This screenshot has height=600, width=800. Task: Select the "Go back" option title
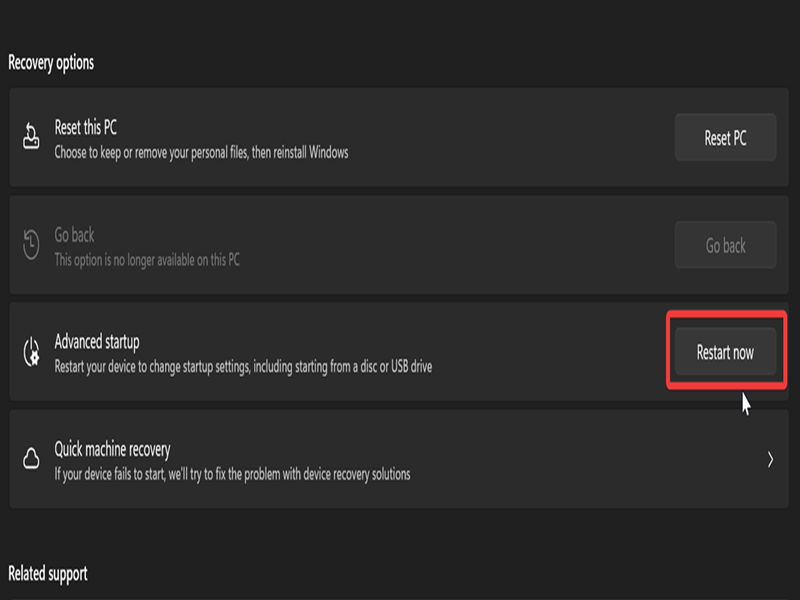pyautogui.click(x=74, y=235)
